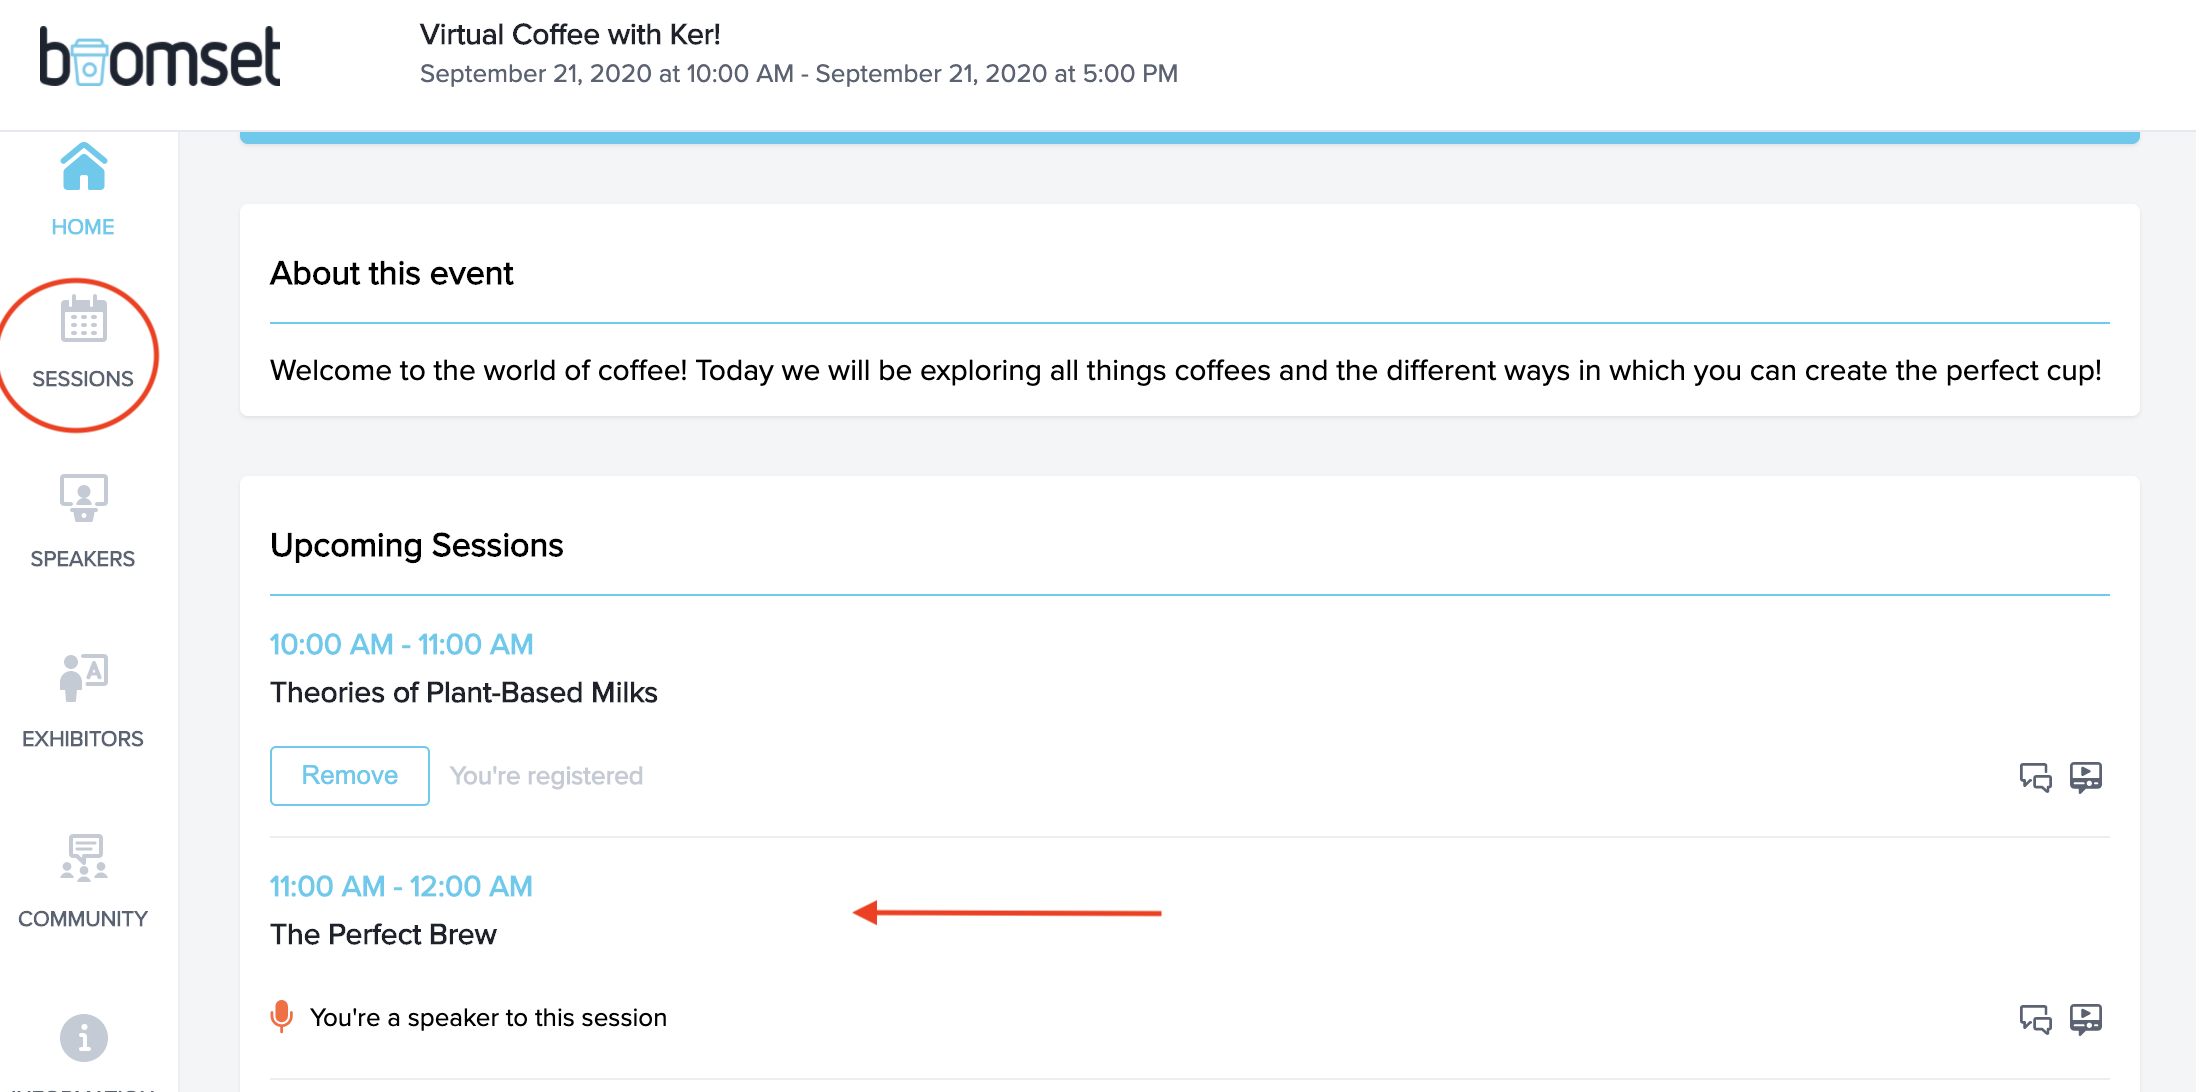Open the Speakers section
Image resolution: width=2196 pixels, height=1092 pixels.
pyautogui.click(x=83, y=520)
